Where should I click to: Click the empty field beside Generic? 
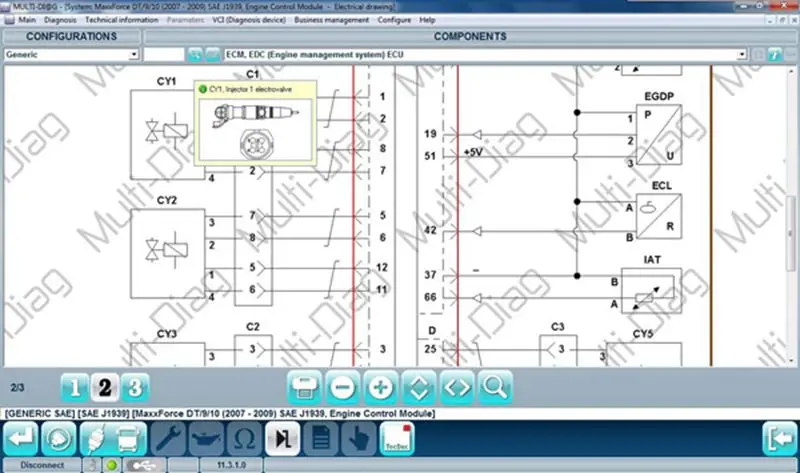(x=164, y=54)
